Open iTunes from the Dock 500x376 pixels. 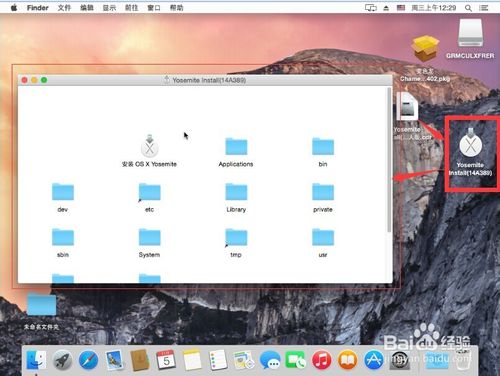click(x=321, y=360)
